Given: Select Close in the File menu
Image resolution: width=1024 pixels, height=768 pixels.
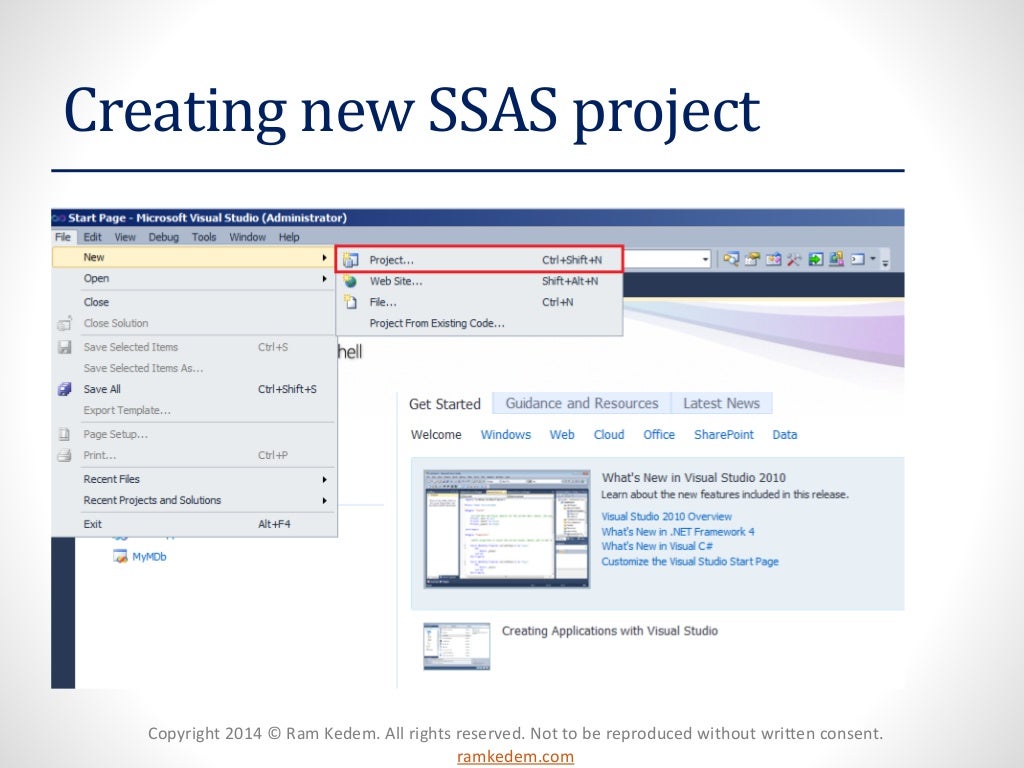Looking at the screenshot, I should [x=193, y=302].
